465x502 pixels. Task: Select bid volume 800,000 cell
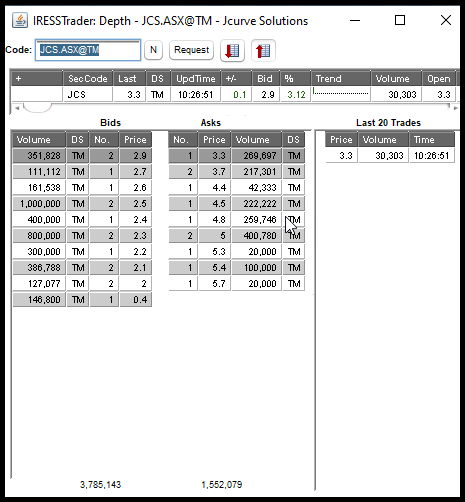coord(39,236)
